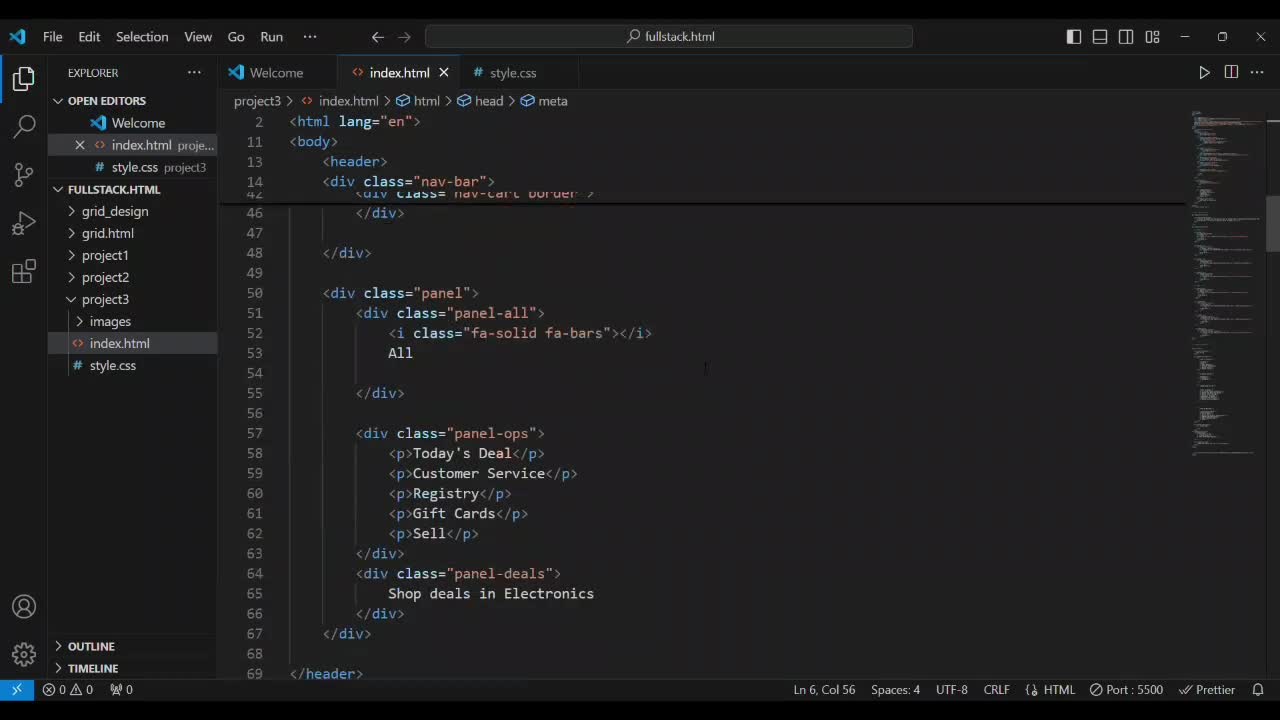Viewport: 1280px width, 720px height.
Task: Change indentation Spaces: 4
Action: pyautogui.click(x=895, y=689)
